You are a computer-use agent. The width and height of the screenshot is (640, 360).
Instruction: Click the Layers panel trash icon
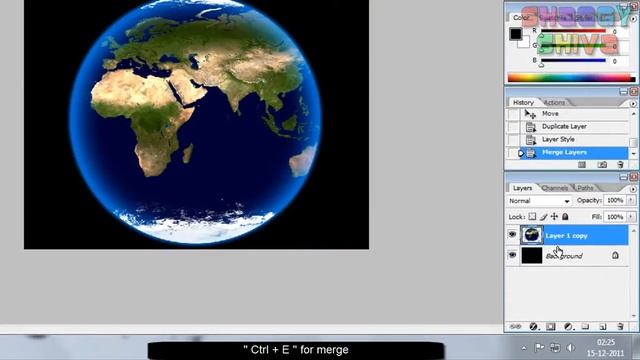point(620,327)
